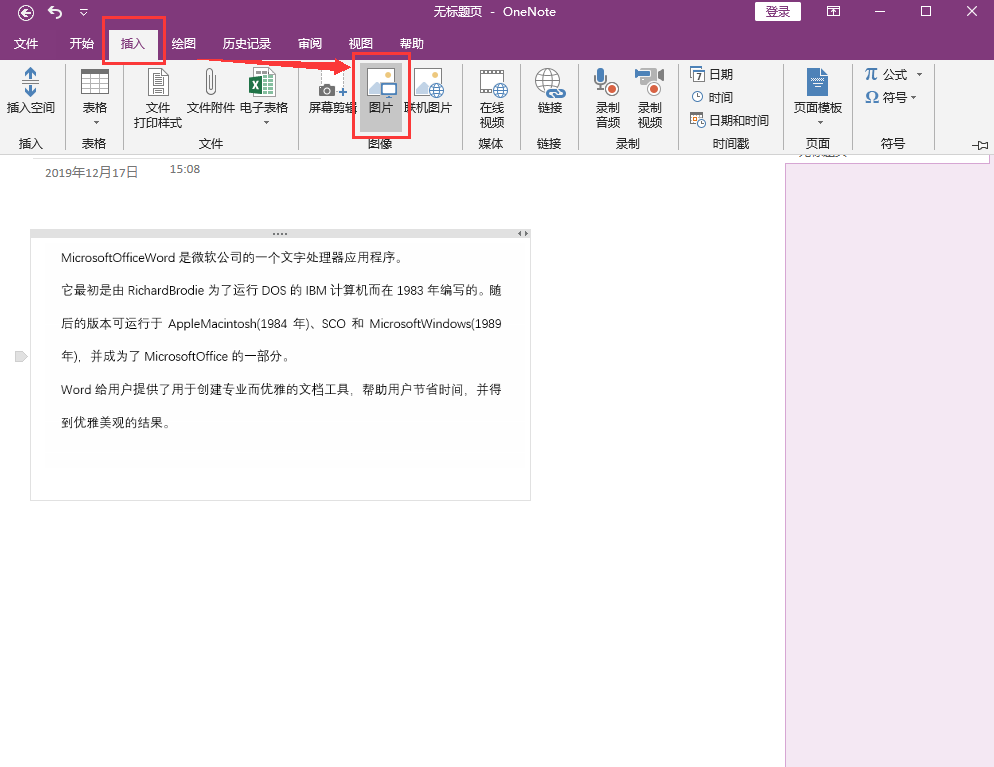
Task: Open the Review (审阅) tab
Action: pos(310,44)
